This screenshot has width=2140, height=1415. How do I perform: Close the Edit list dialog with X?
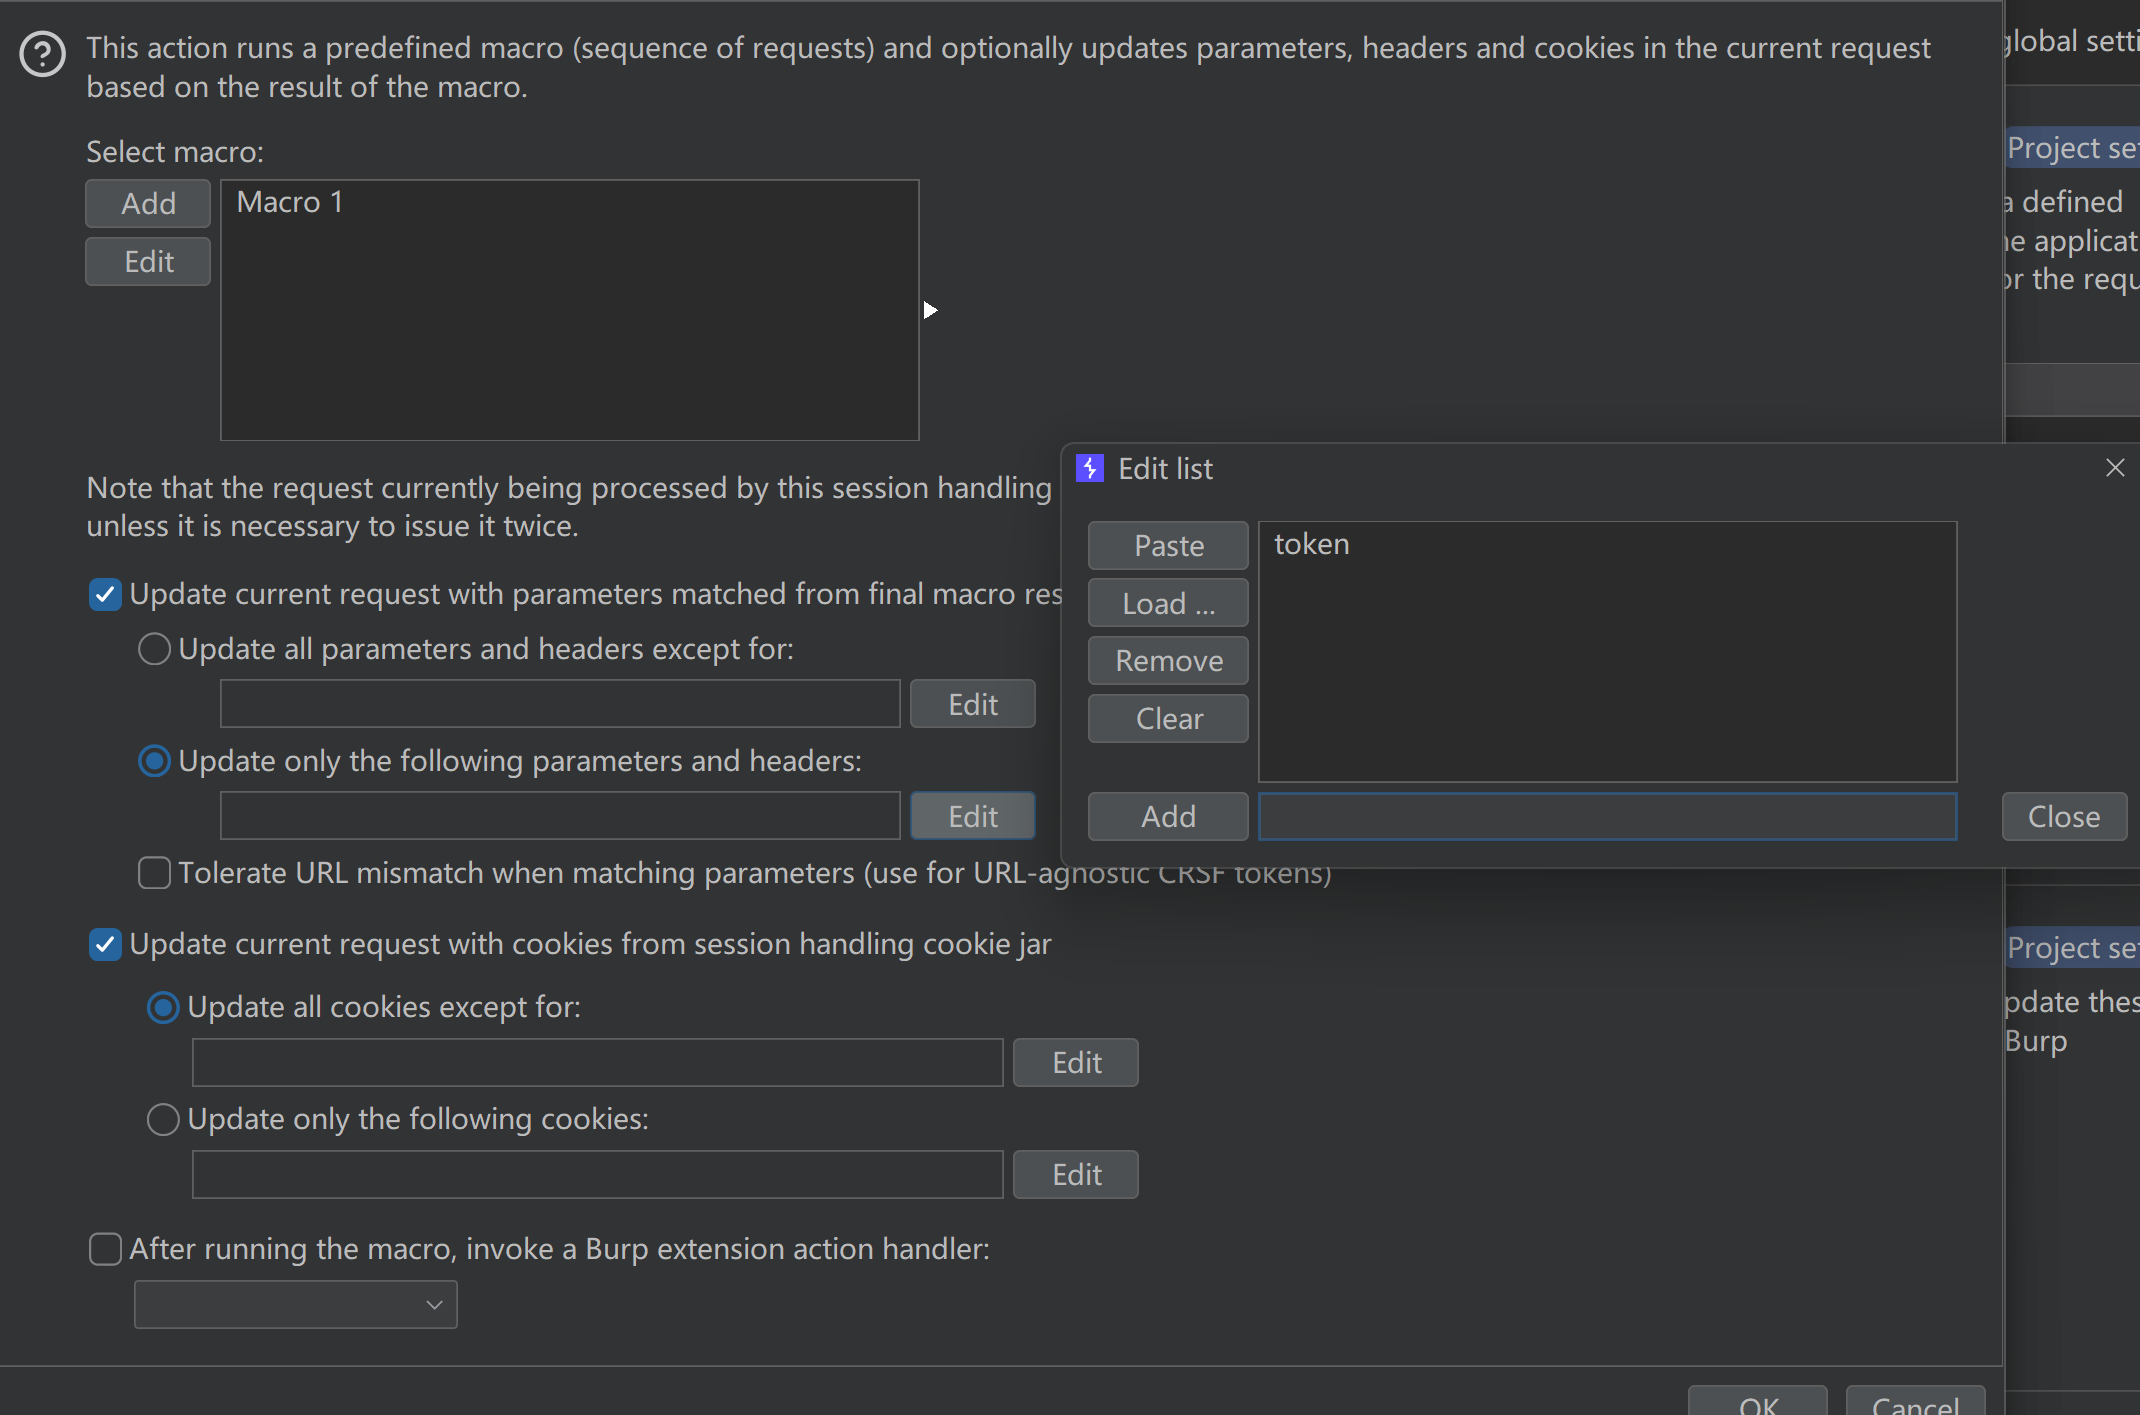tap(2114, 468)
